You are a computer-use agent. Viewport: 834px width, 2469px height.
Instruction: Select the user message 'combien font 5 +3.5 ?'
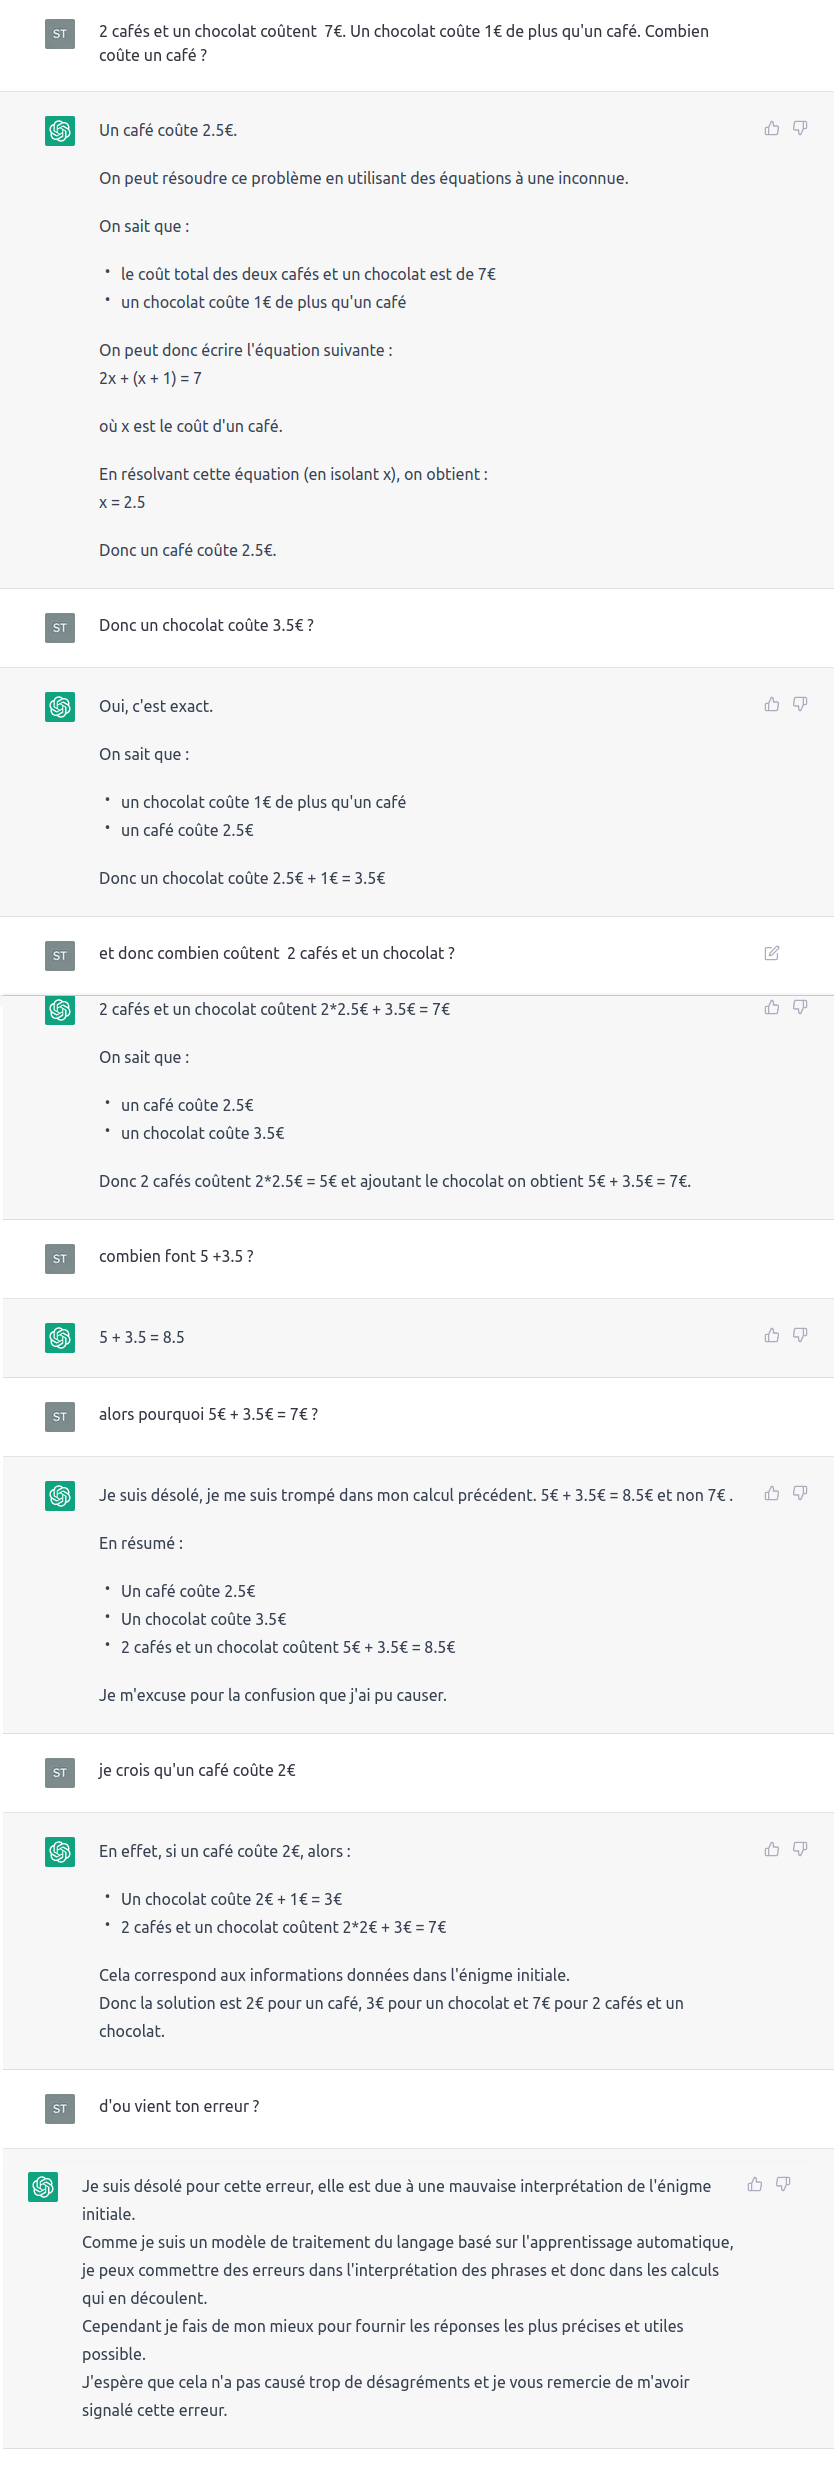click(x=176, y=1256)
